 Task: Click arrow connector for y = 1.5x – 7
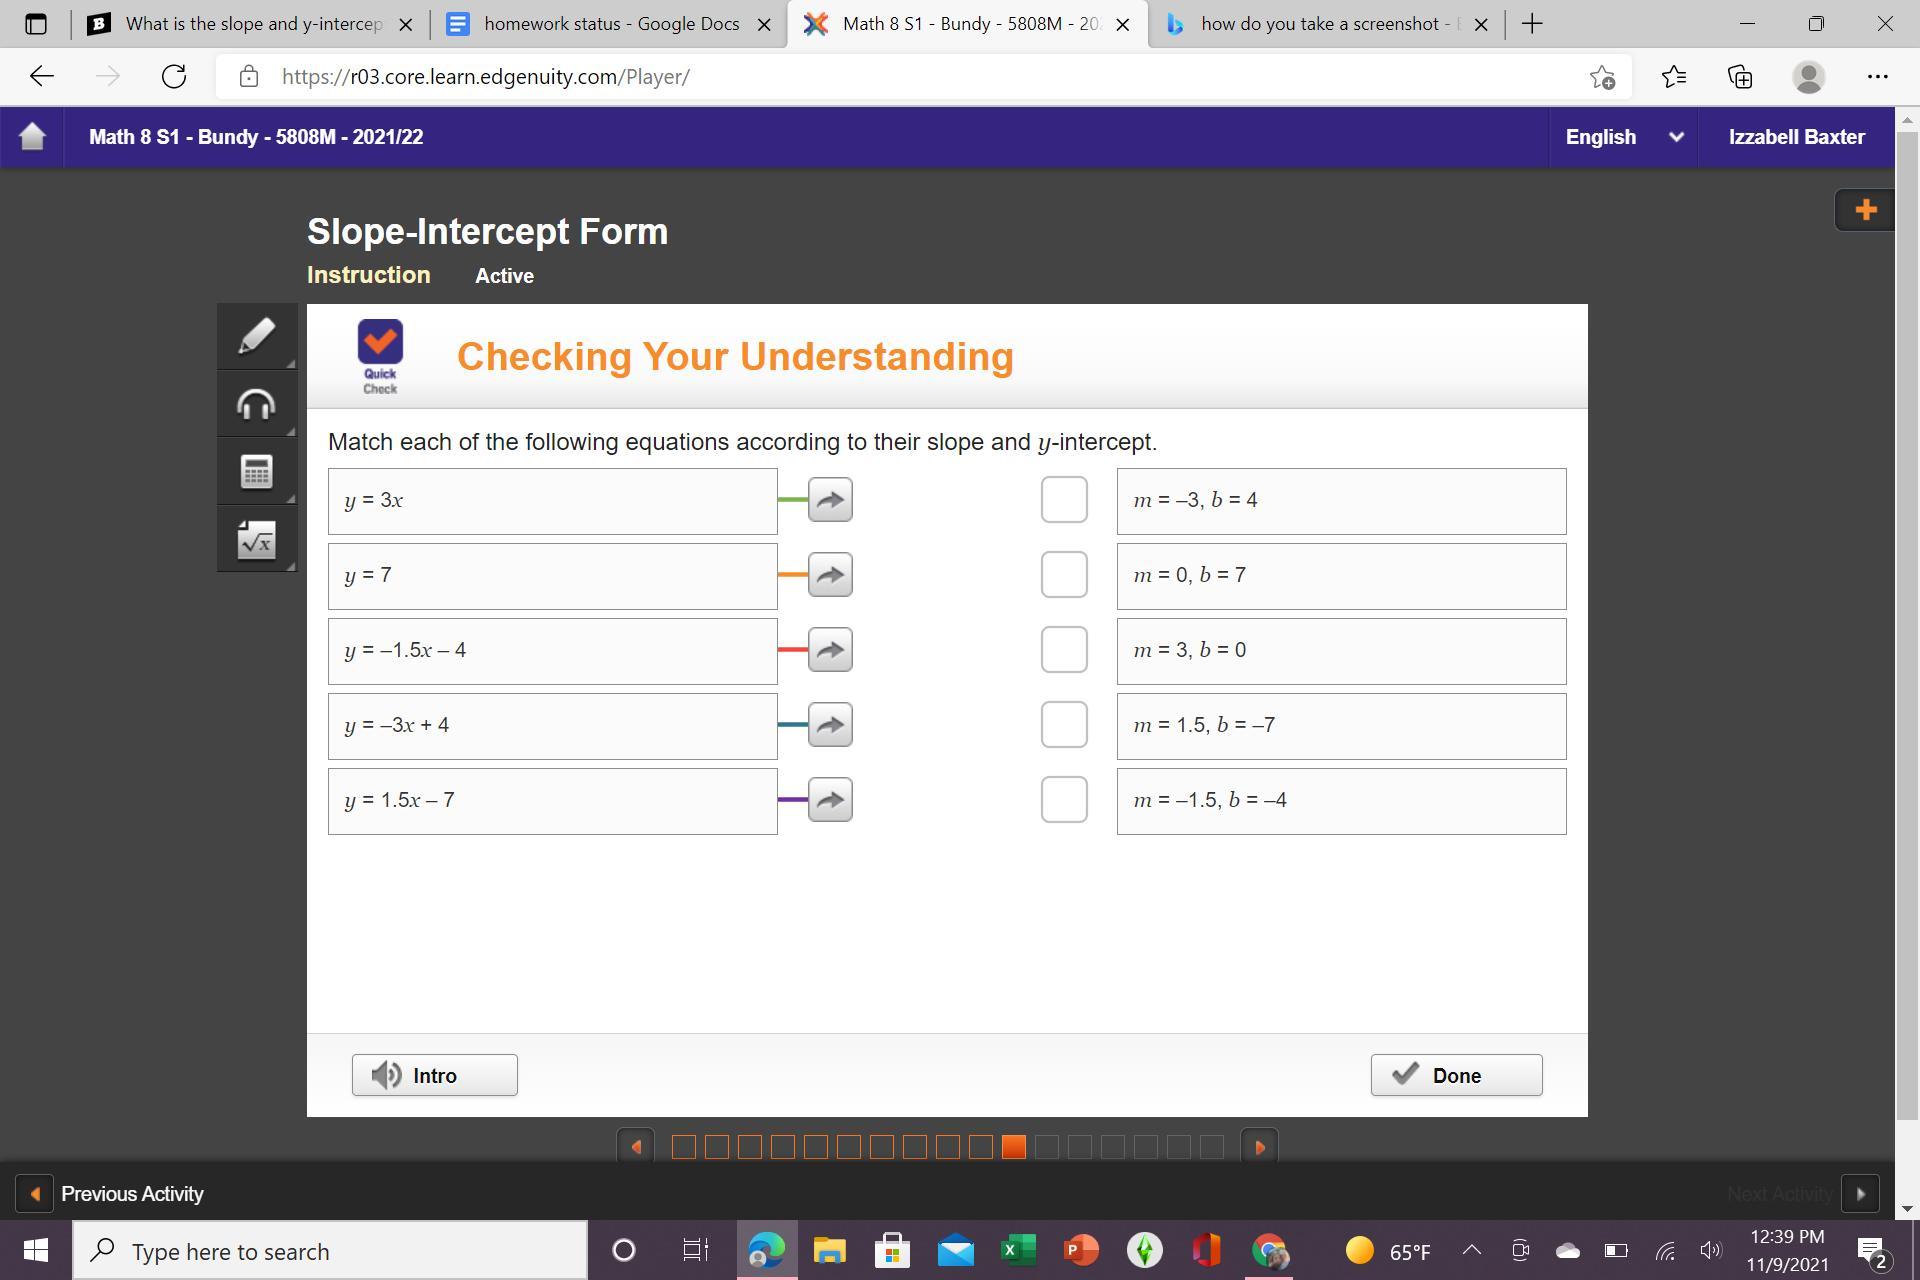[x=830, y=800]
